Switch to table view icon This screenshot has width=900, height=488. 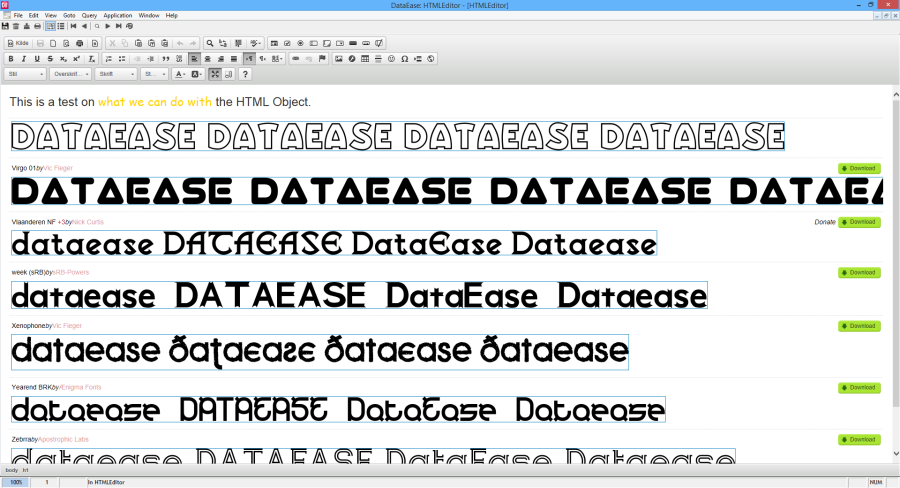tap(61, 26)
